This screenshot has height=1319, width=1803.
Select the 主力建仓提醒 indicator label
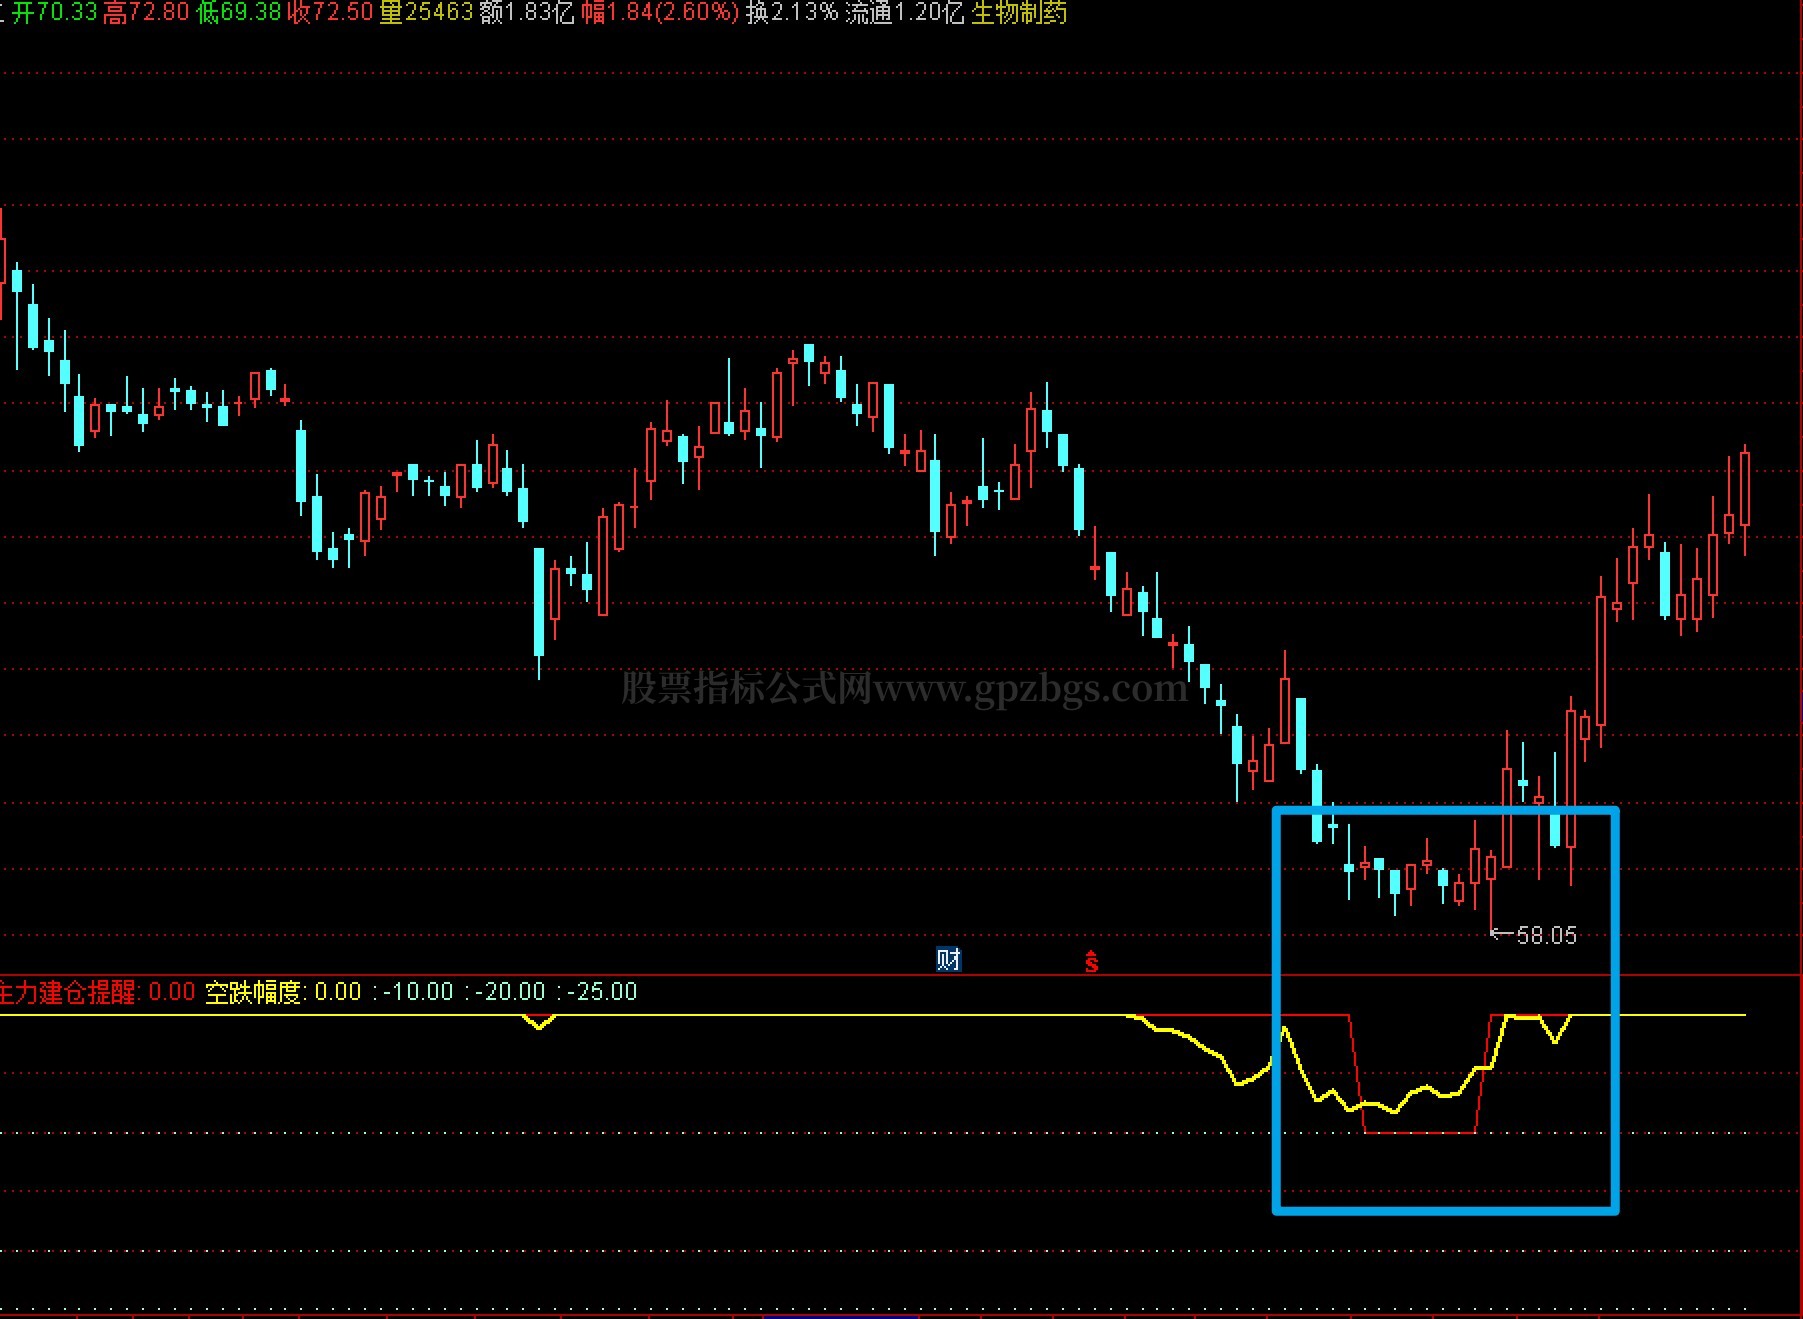(x=69, y=992)
